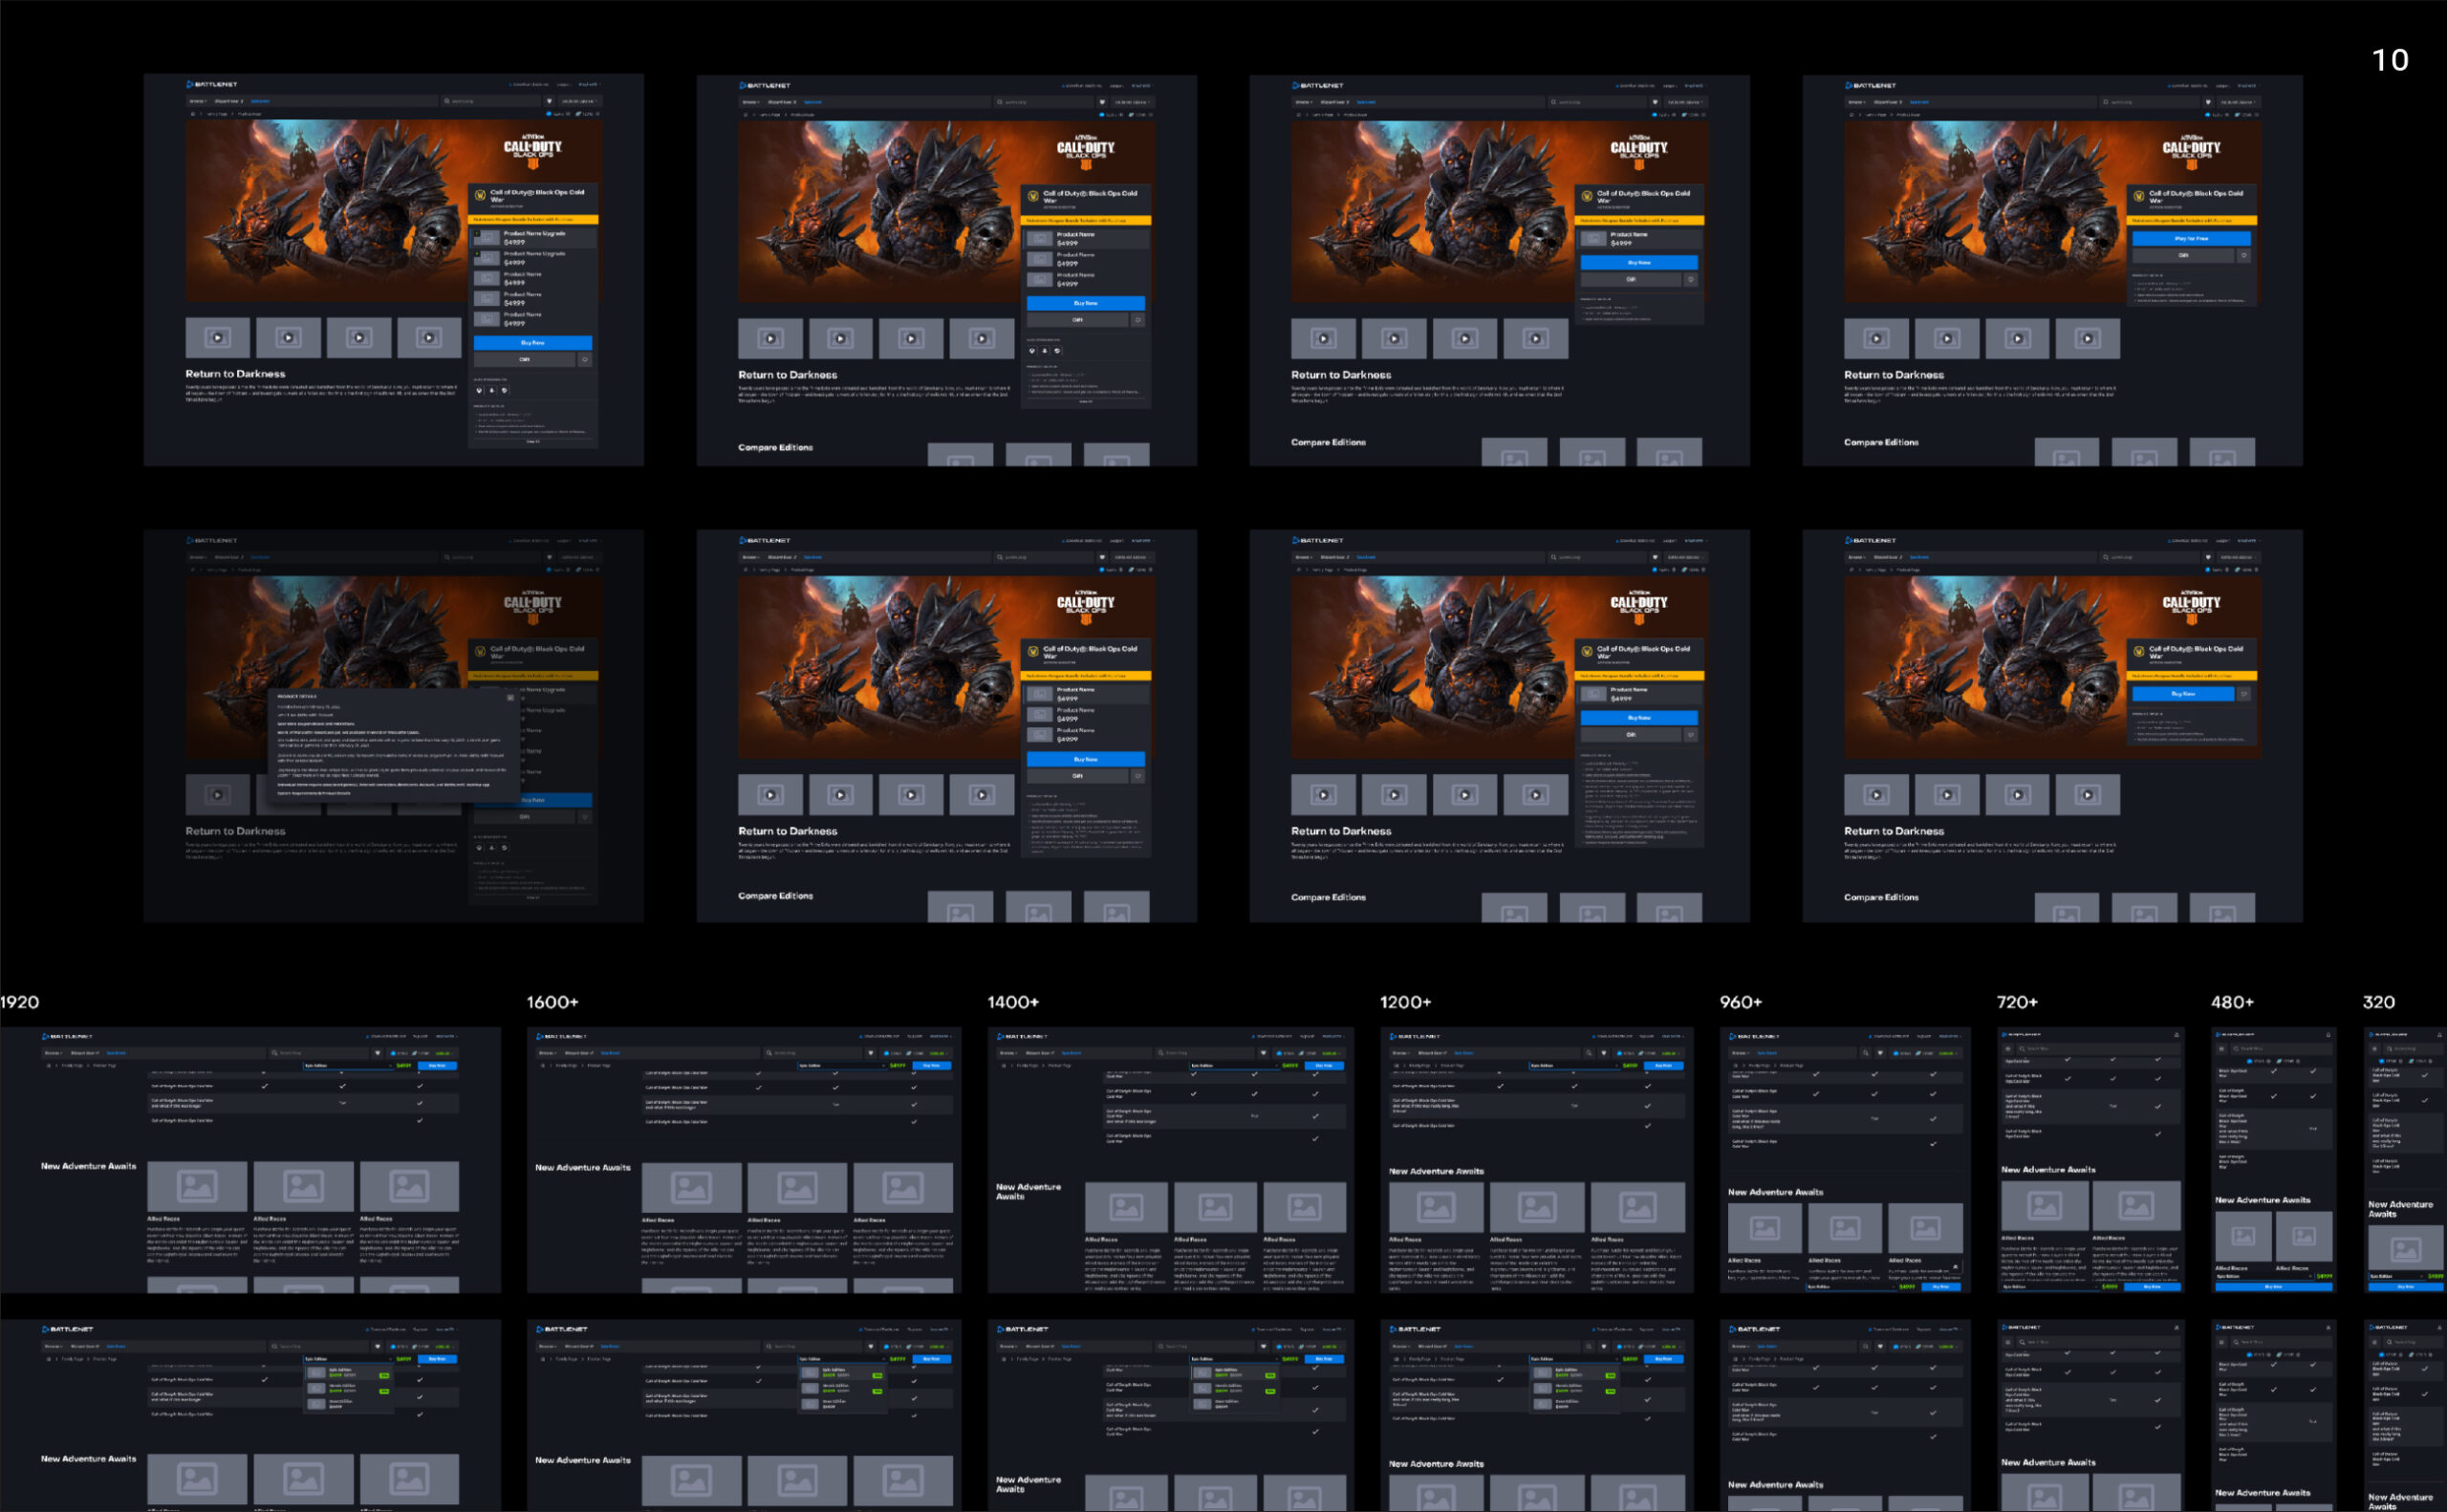Click the heart icon in the upper 1200+ frame
Screen dimensions: 2447x1512
[x=1604, y=1053]
